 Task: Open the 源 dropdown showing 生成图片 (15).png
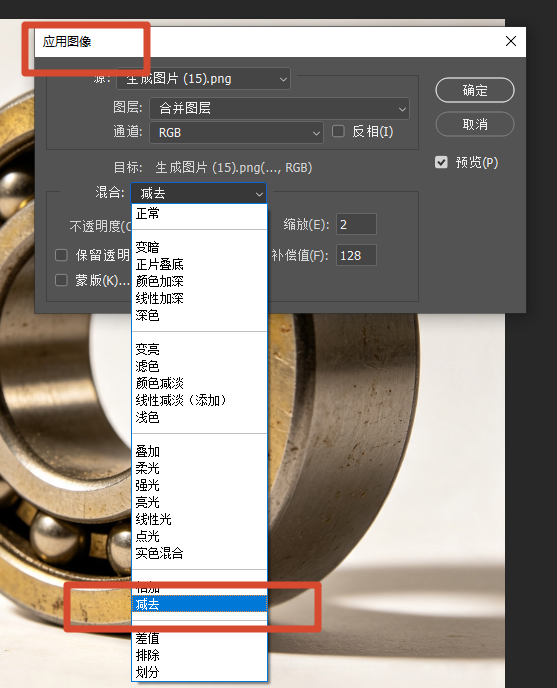click(203, 79)
